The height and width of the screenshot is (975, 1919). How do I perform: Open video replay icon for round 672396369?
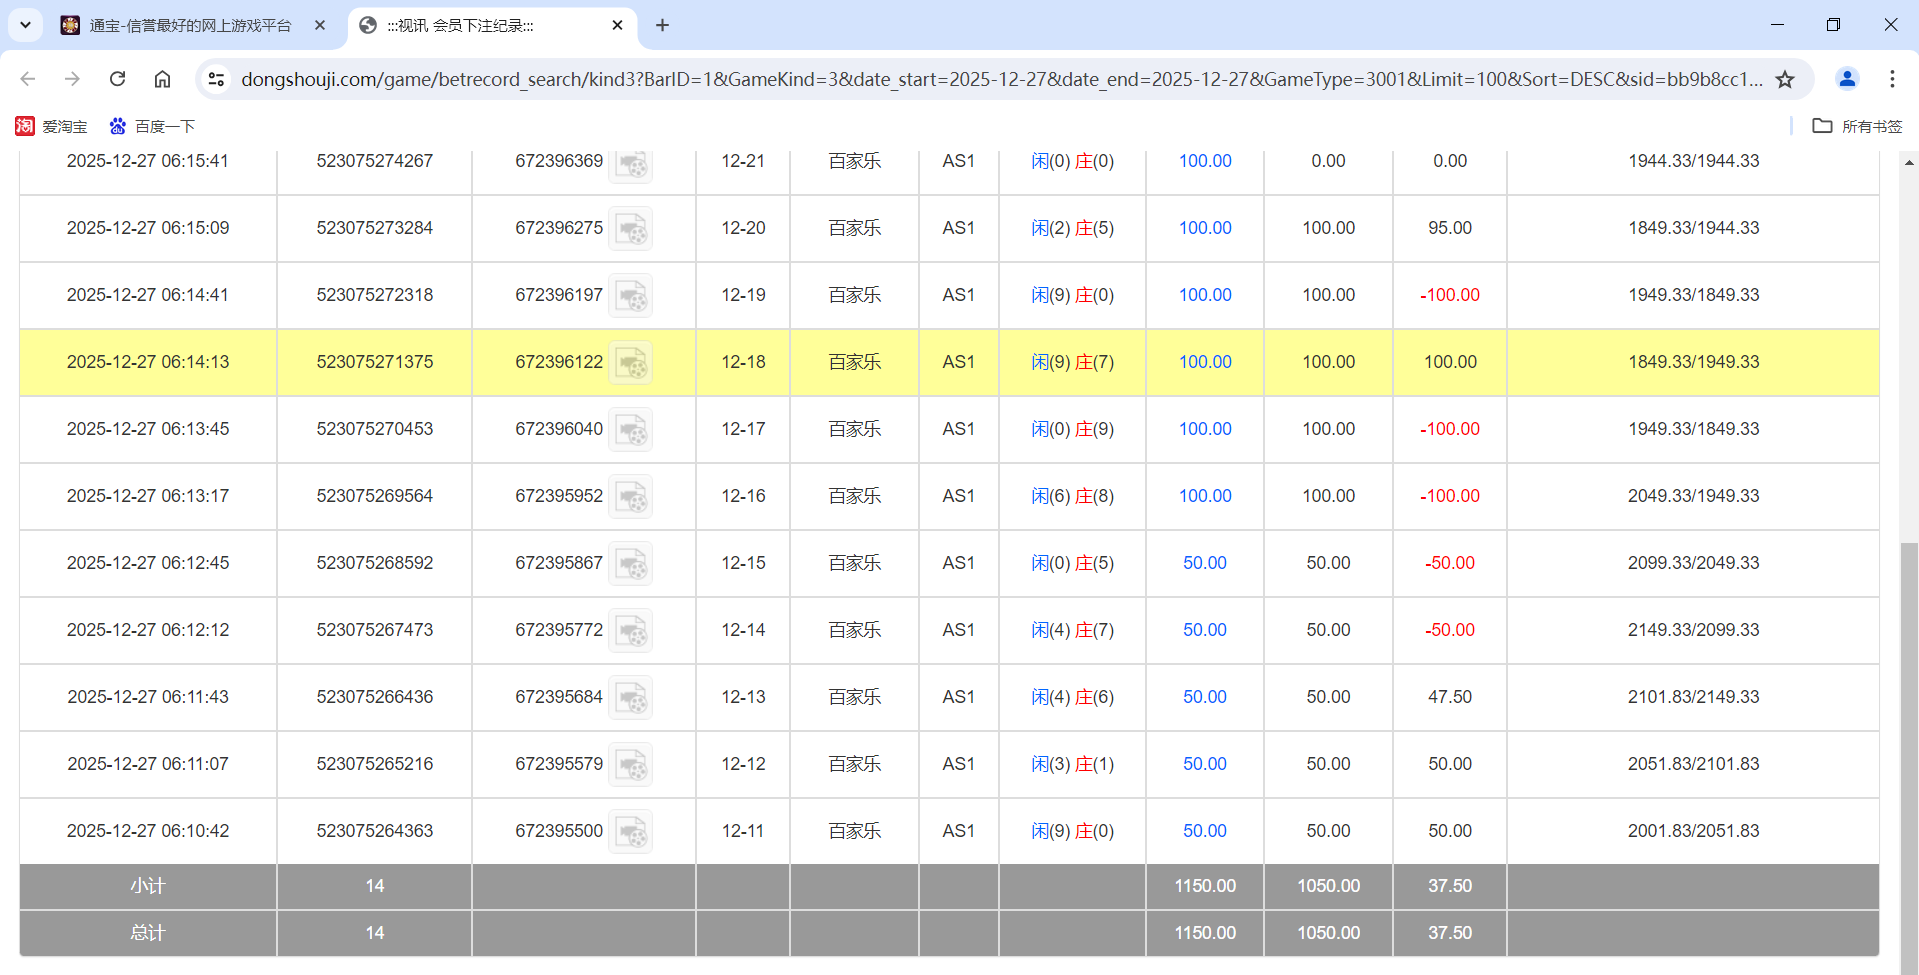(631, 164)
